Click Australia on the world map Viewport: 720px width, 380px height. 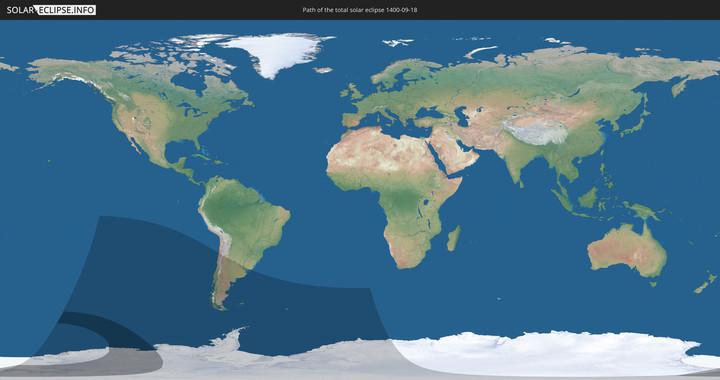627,250
